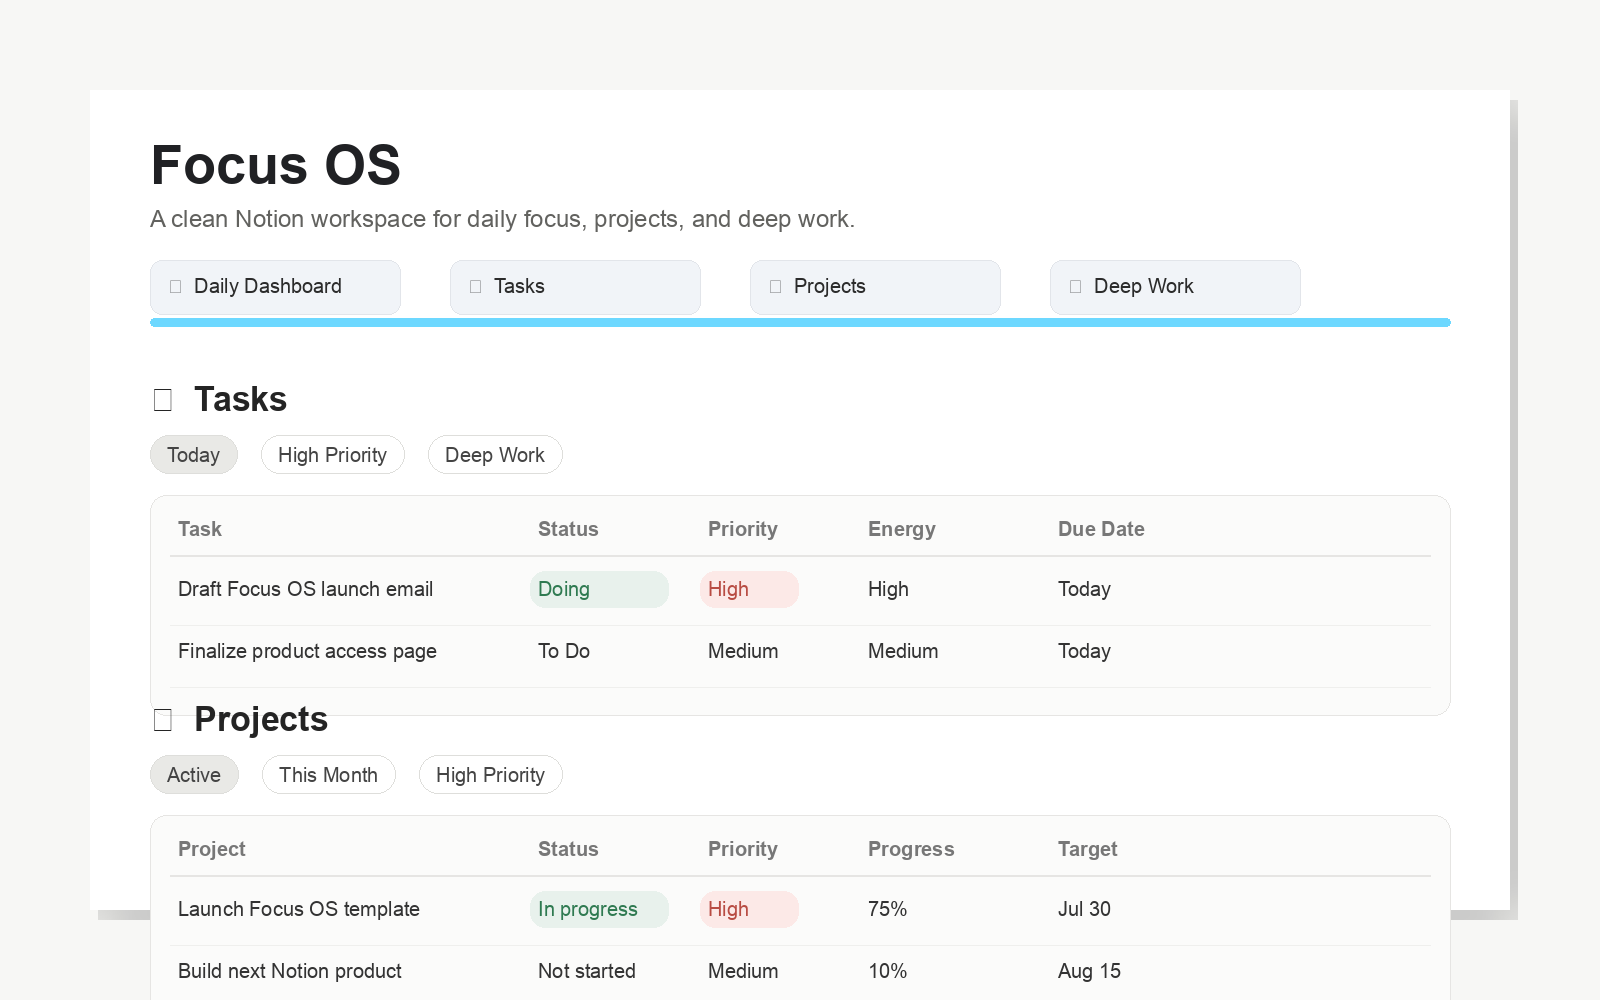Image resolution: width=1600 pixels, height=1000 pixels.
Task: Click Today due date for access page
Action: [x=1085, y=651]
